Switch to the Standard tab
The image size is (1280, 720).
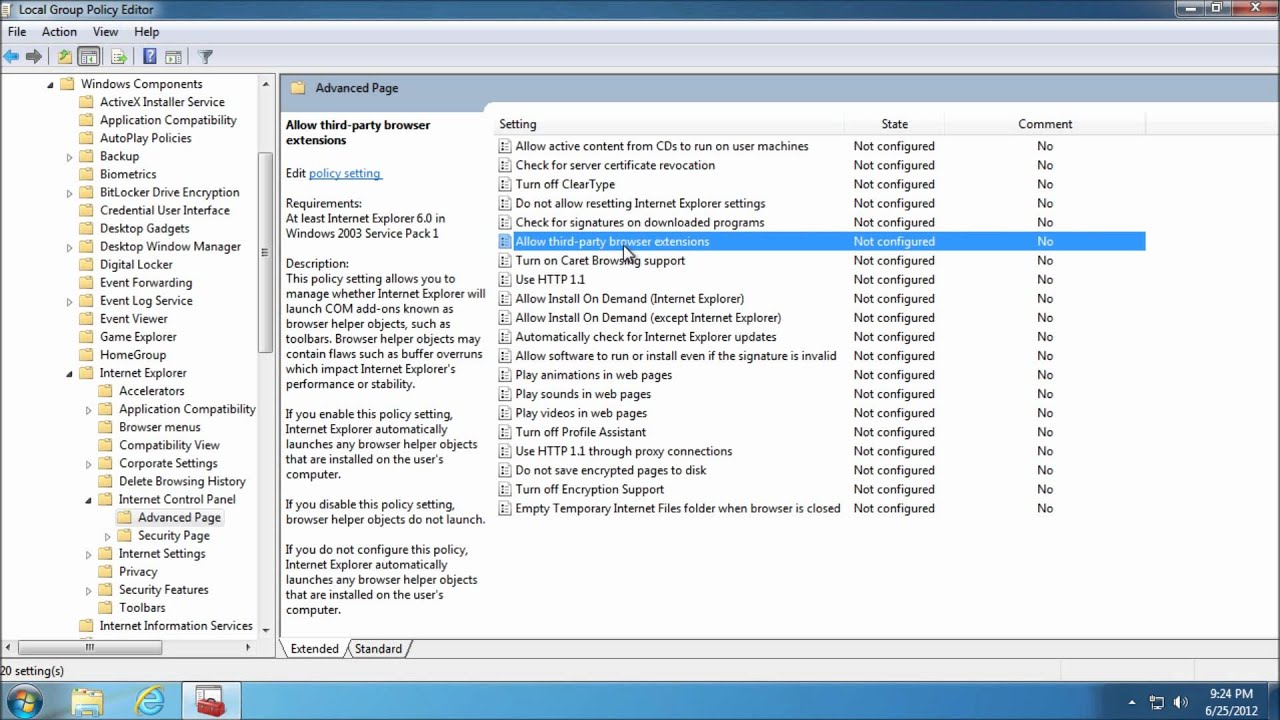(x=378, y=649)
